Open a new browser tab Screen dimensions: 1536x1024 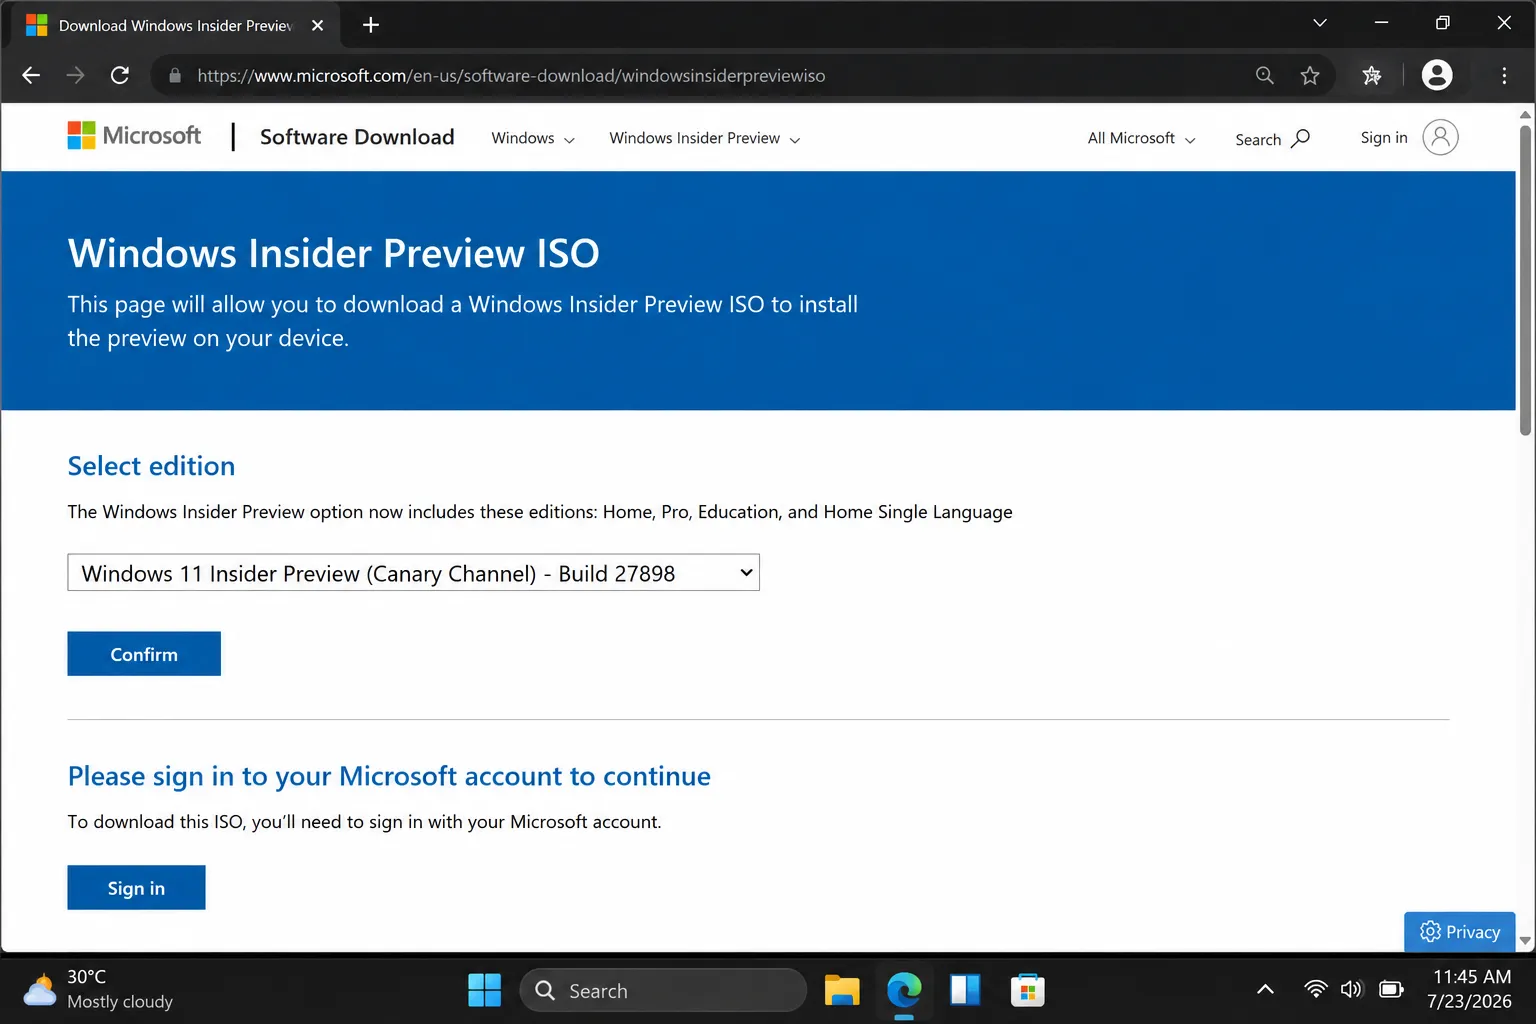pyautogui.click(x=371, y=25)
